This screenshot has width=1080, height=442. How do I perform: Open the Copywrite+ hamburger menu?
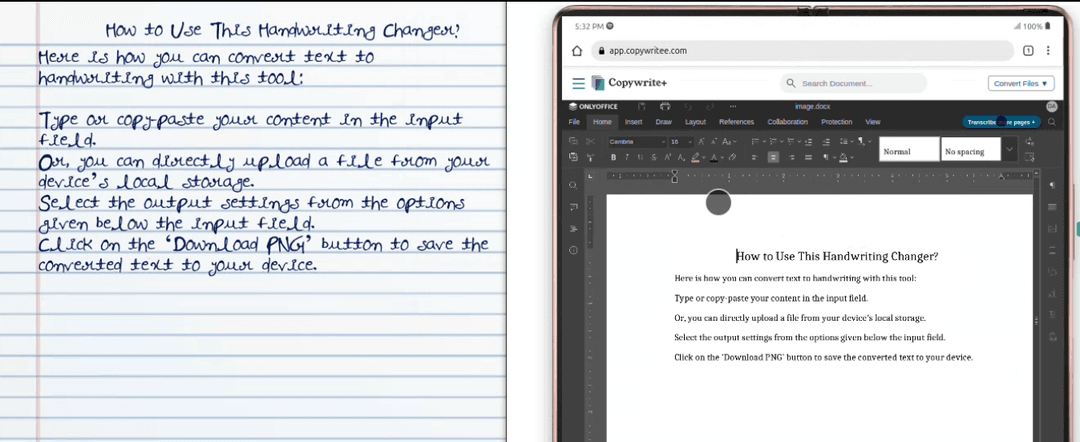coord(579,83)
